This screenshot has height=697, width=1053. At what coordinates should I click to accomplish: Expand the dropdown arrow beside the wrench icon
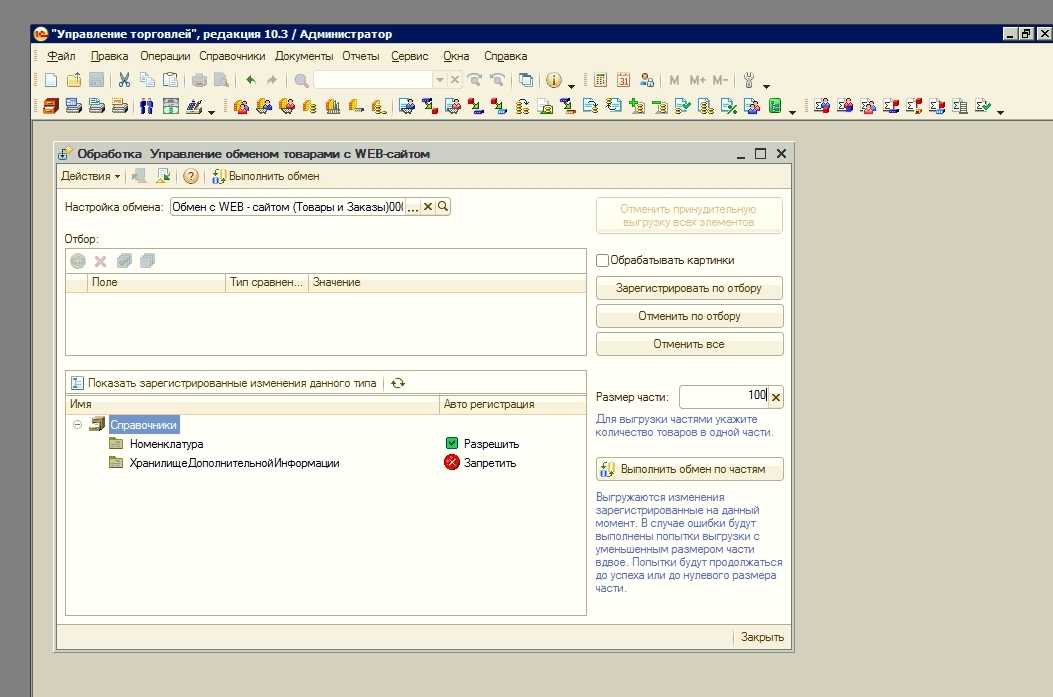pyautogui.click(x=766, y=85)
